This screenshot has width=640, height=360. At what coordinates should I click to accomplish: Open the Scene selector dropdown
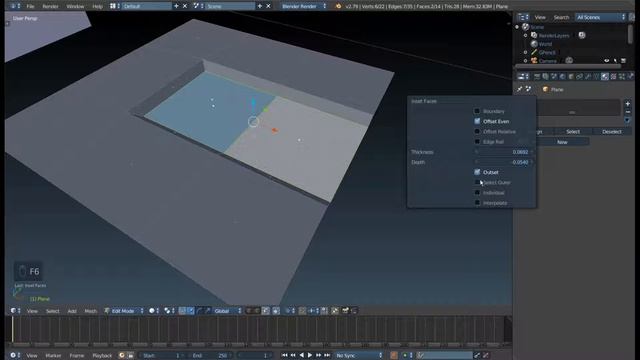230,6
